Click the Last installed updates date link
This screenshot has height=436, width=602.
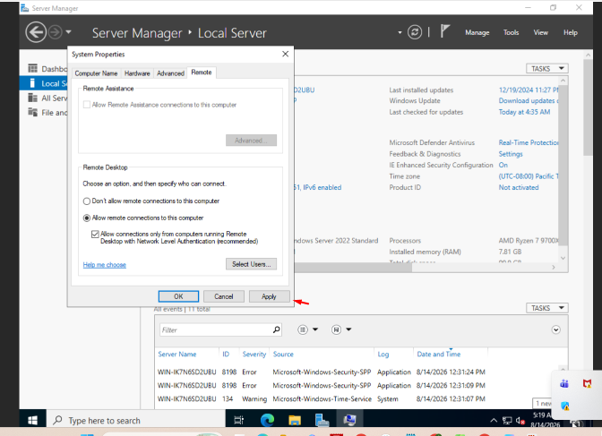[x=528, y=90]
